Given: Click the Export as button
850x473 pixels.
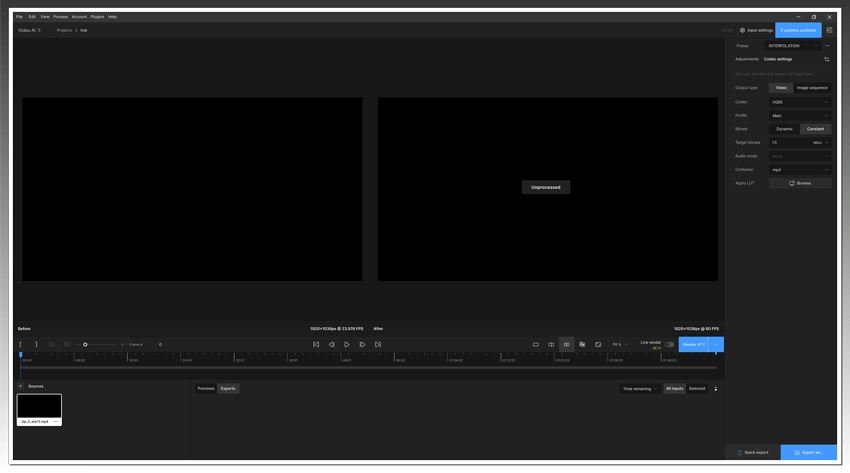Looking at the screenshot, I should [x=809, y=452].
